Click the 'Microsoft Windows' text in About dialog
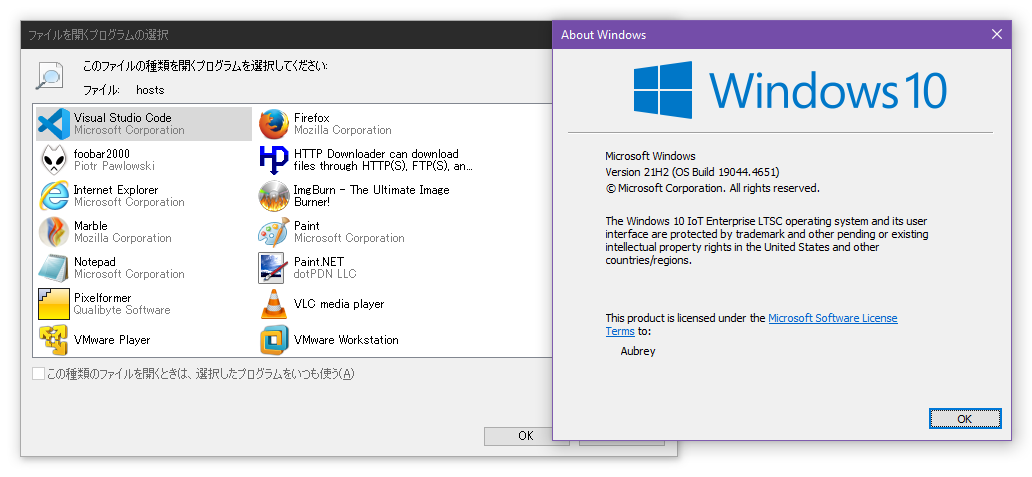Viewport: 1032px width, 477px height. tap(650, 156)
